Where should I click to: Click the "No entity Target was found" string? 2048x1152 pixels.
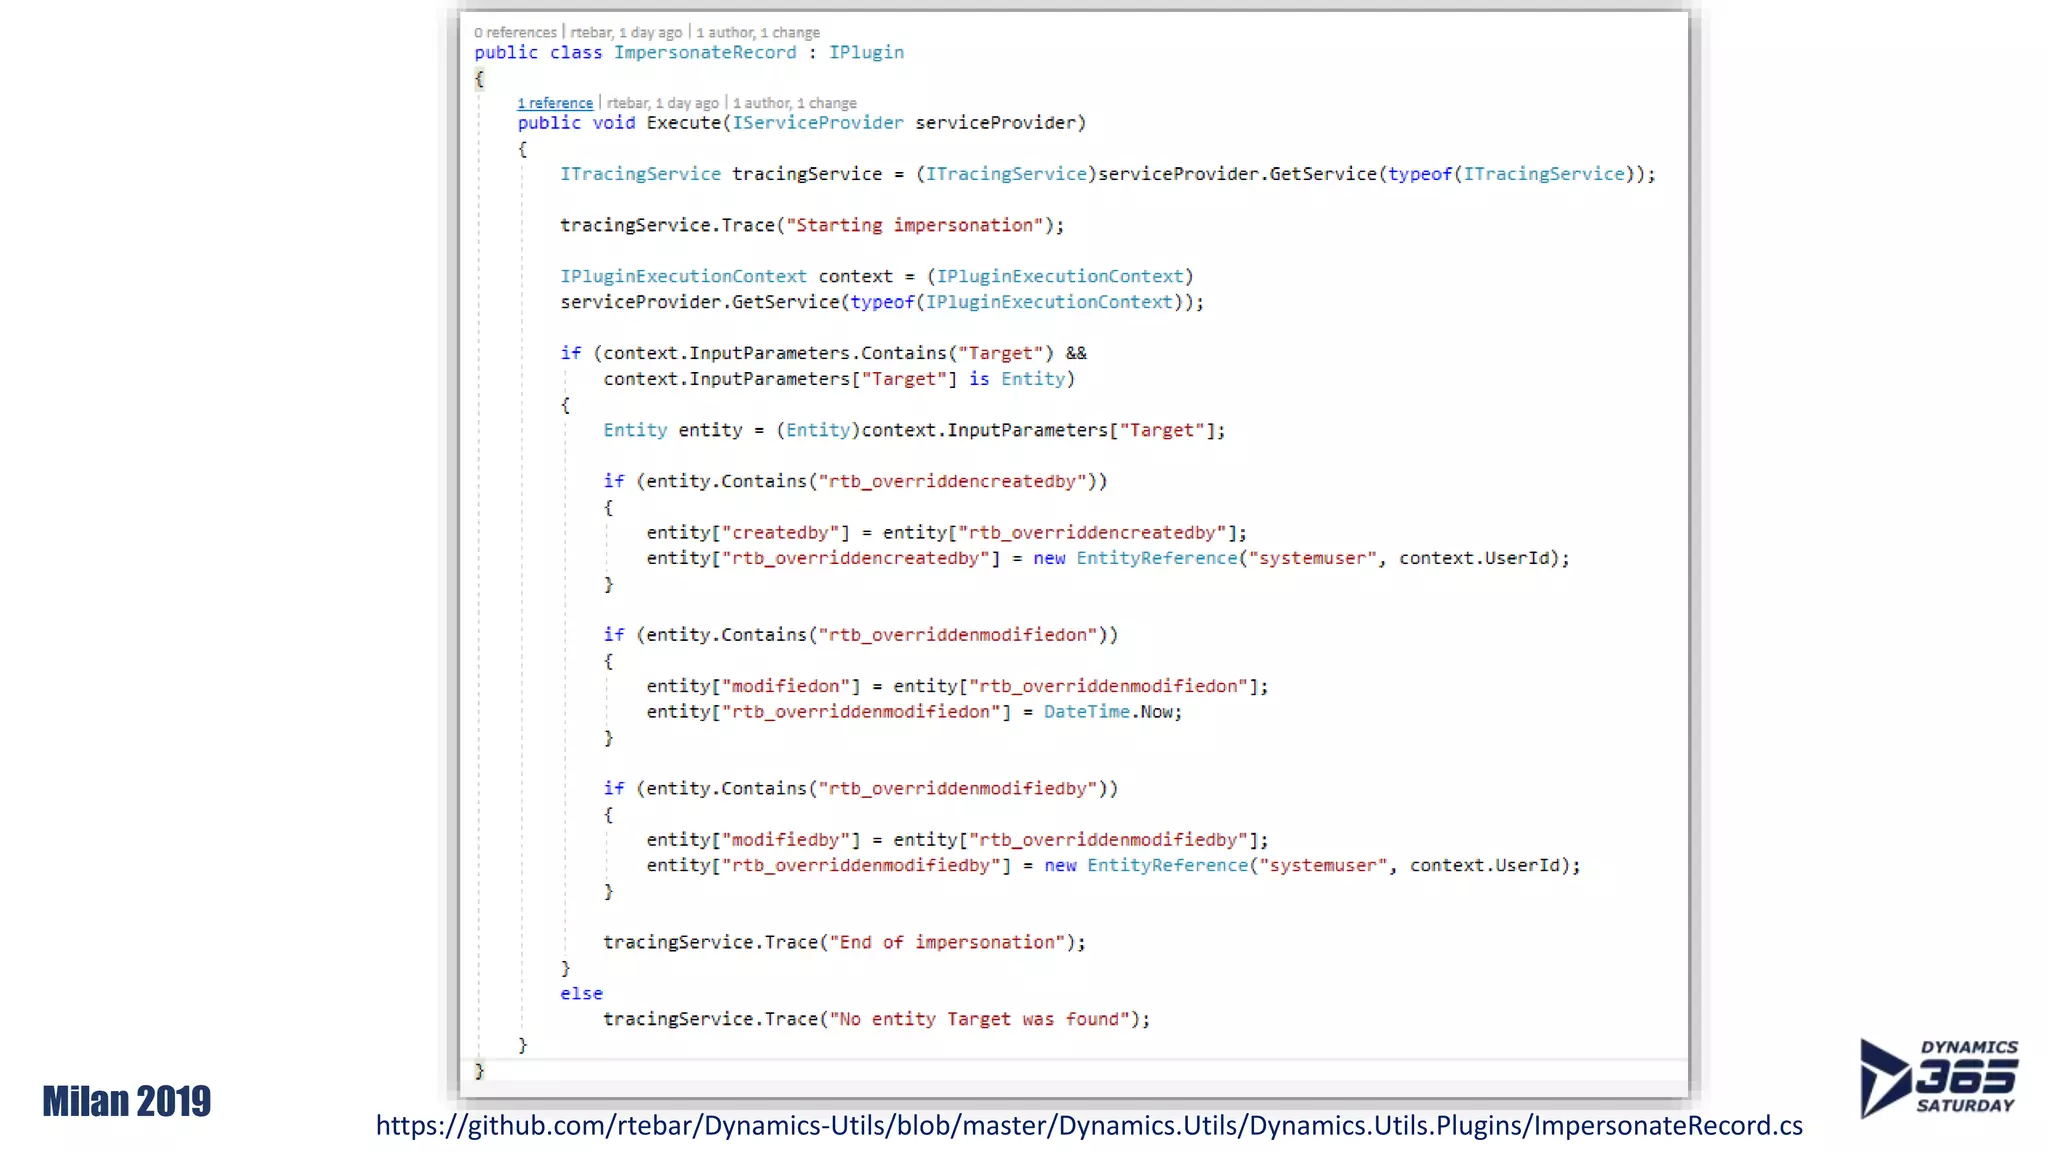click(x=984, y=1019)
